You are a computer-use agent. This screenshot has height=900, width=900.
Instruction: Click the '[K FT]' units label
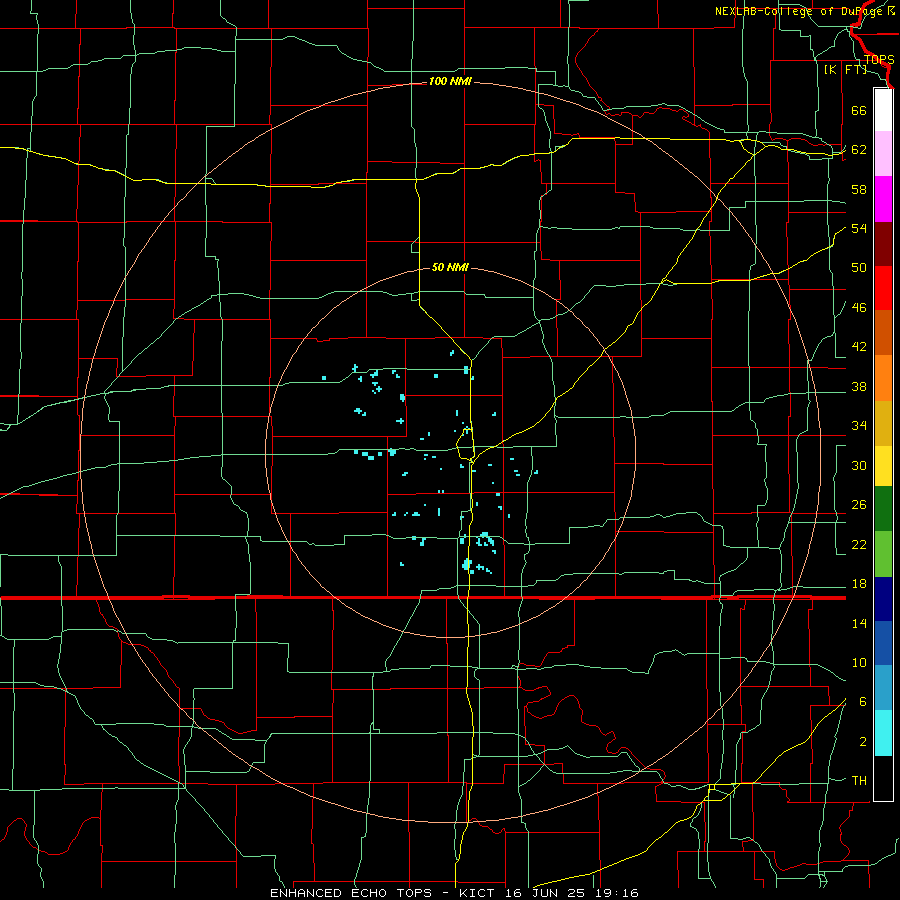tap(845, 70)
